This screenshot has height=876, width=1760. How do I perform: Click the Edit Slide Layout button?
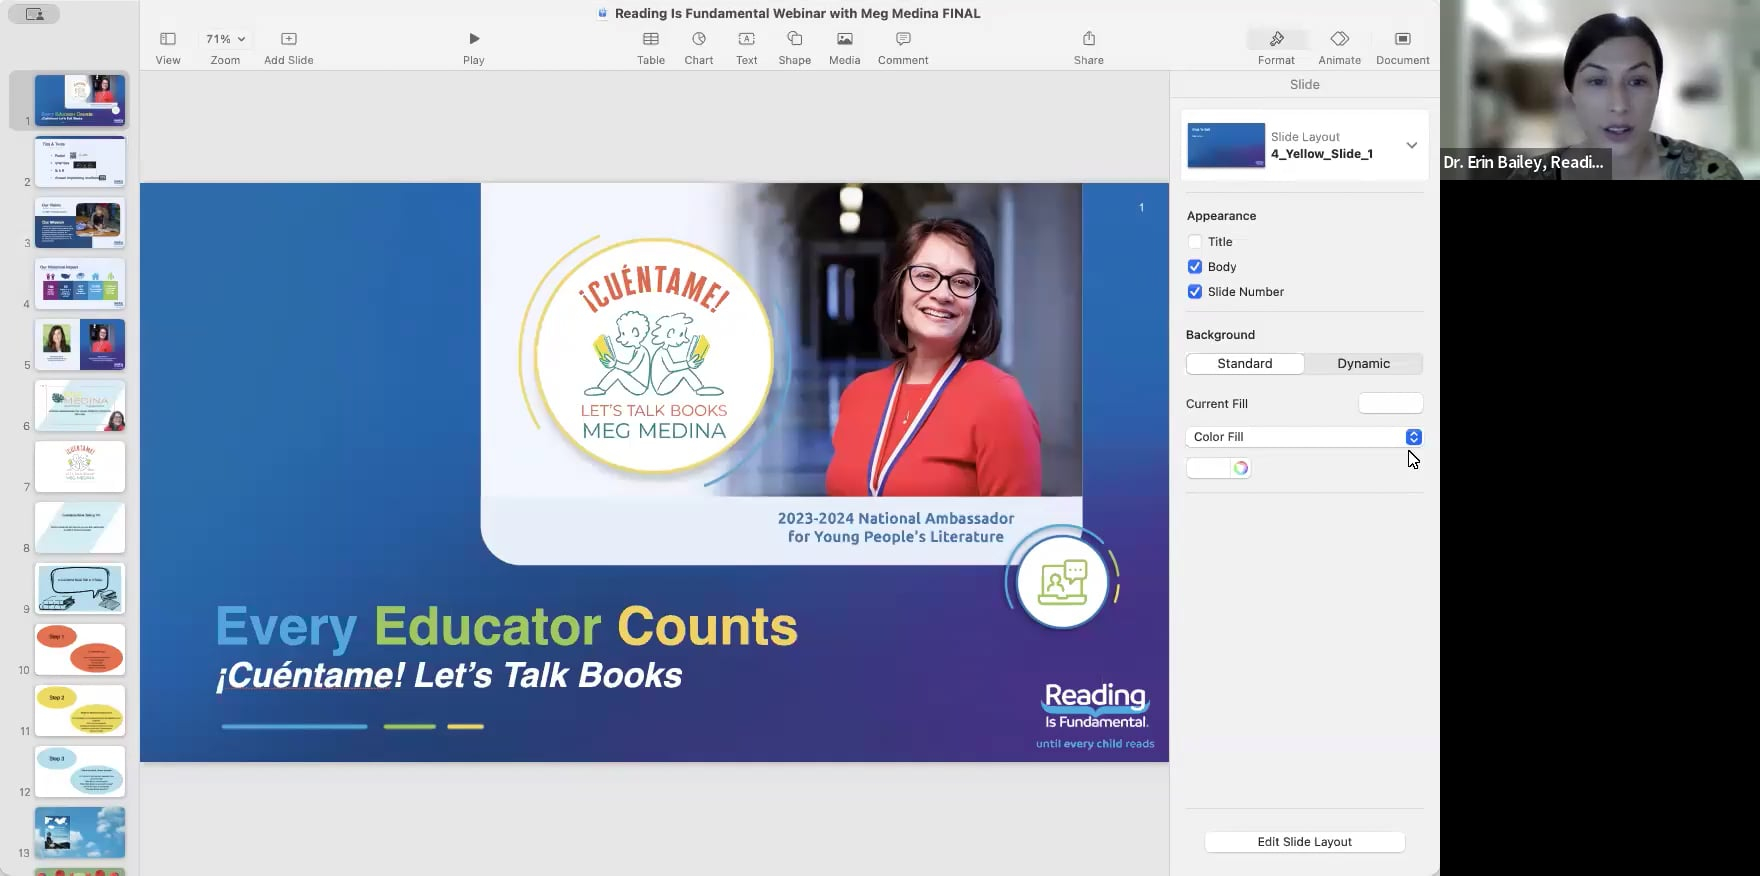(x=1305, y=842)
